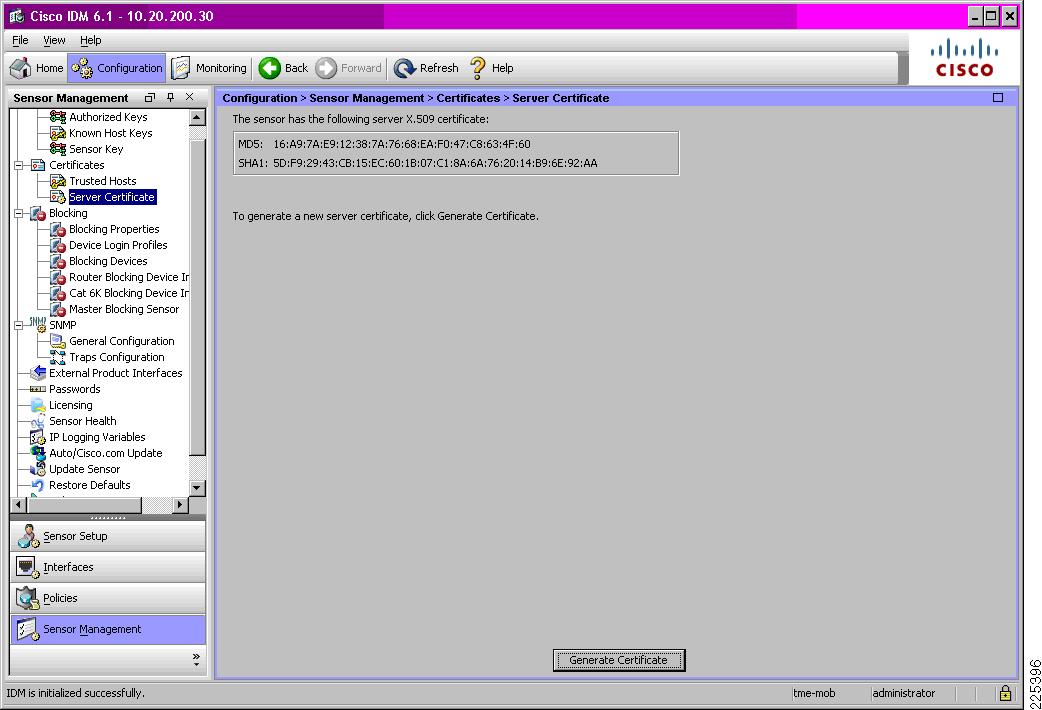The height and width of the screenshot is (710, 1042).
Task: Click the Sensor Key icon
Action: 58,149
